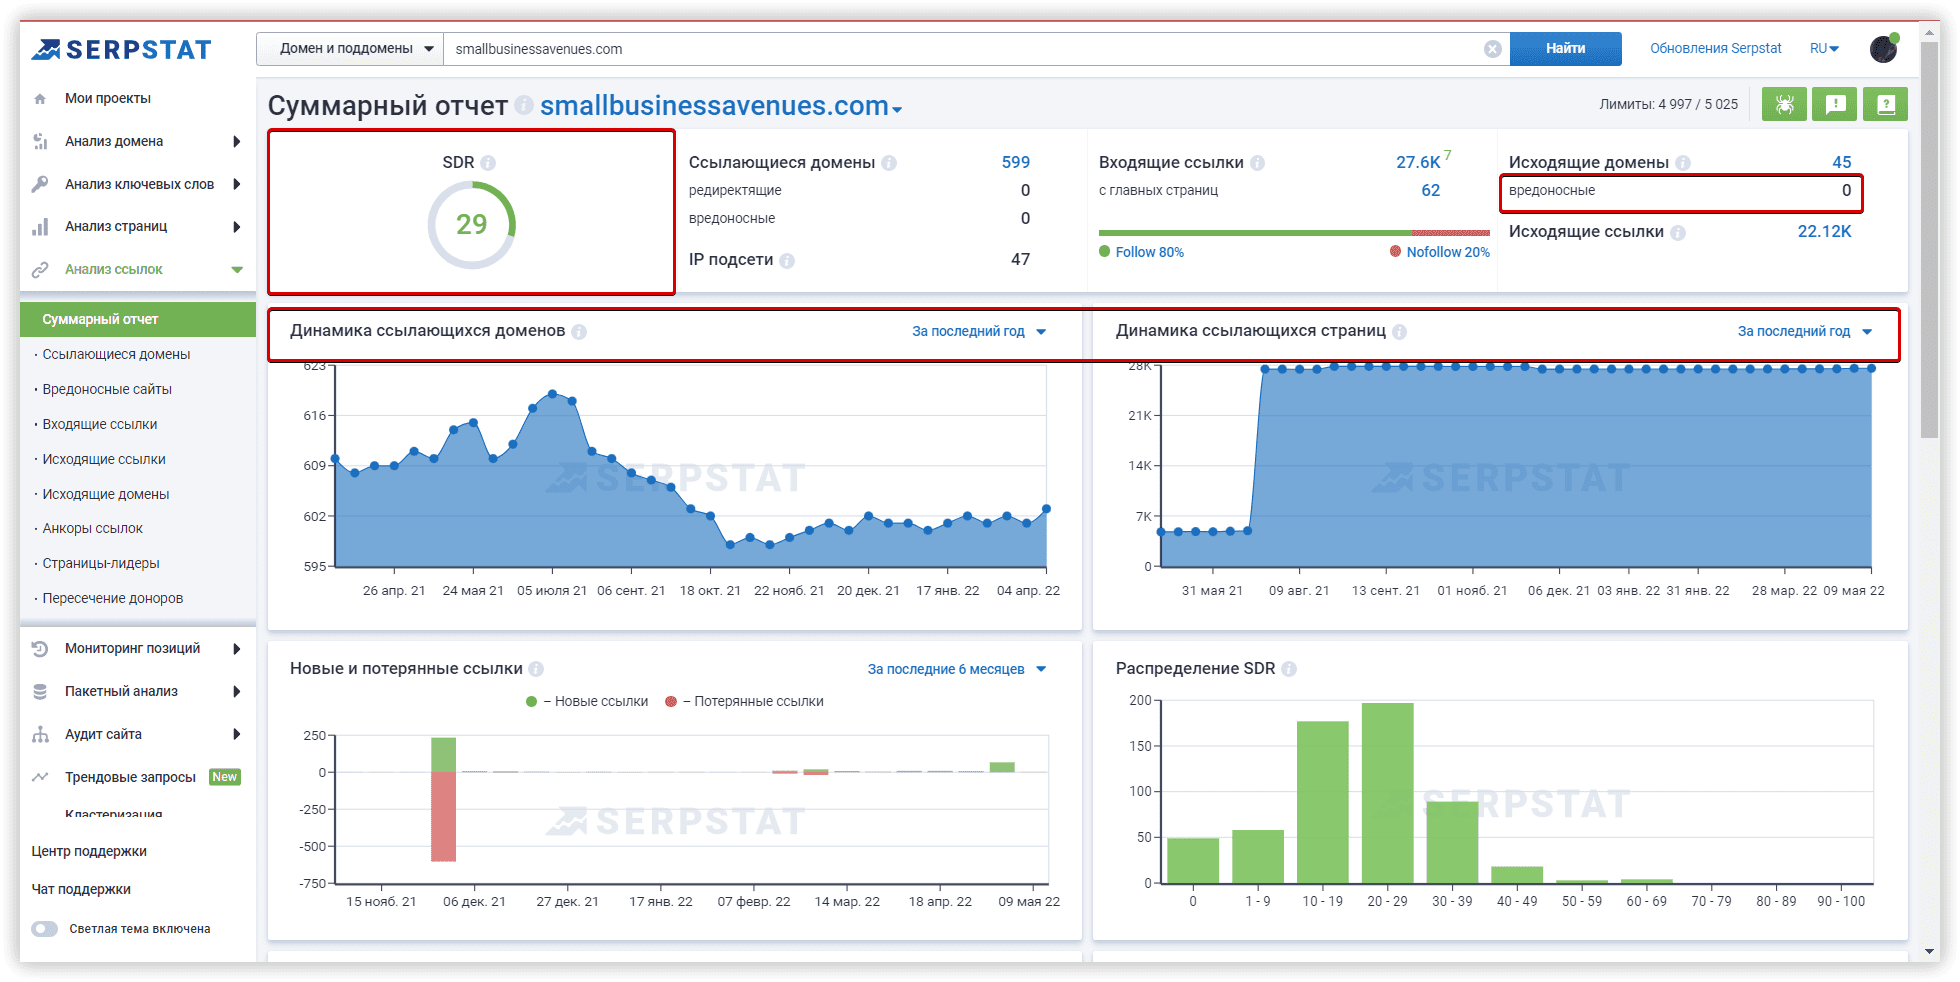1960x982 pixels.
Task: Open the user profile avatar
Action: (1884, 48)
